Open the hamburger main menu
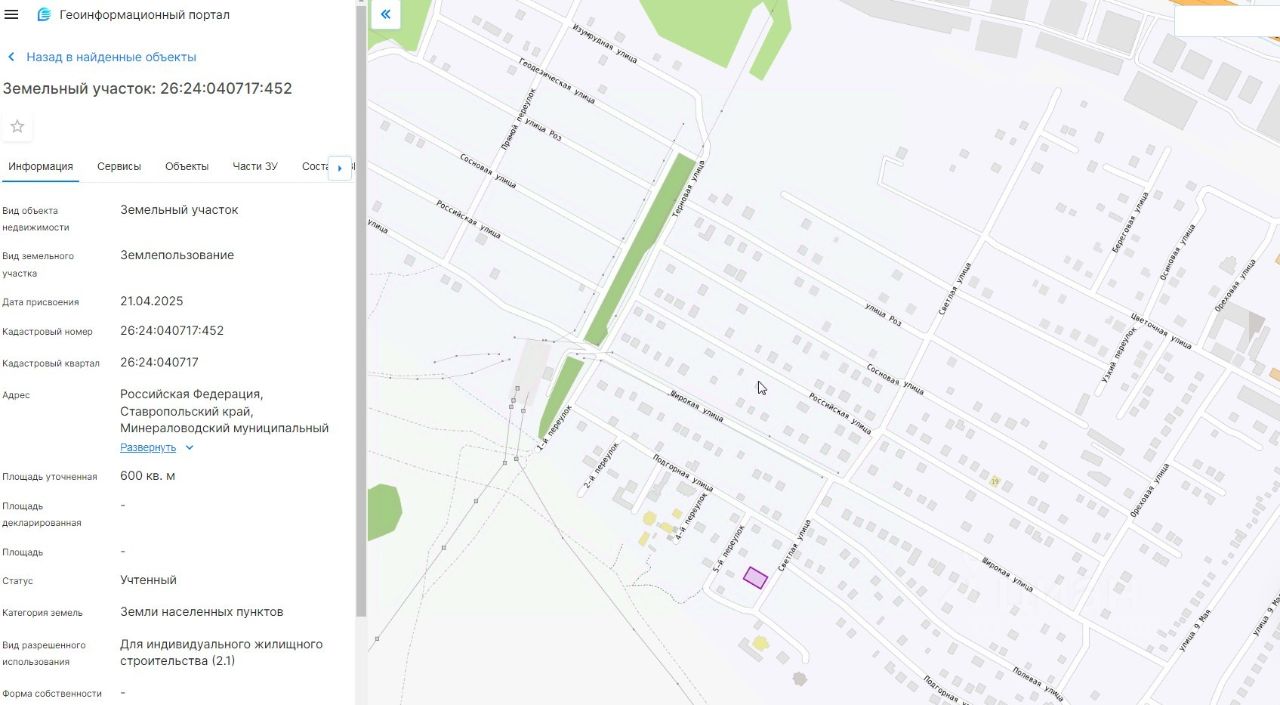Viewport: 1280px width, 705px height. coord(12,15)
